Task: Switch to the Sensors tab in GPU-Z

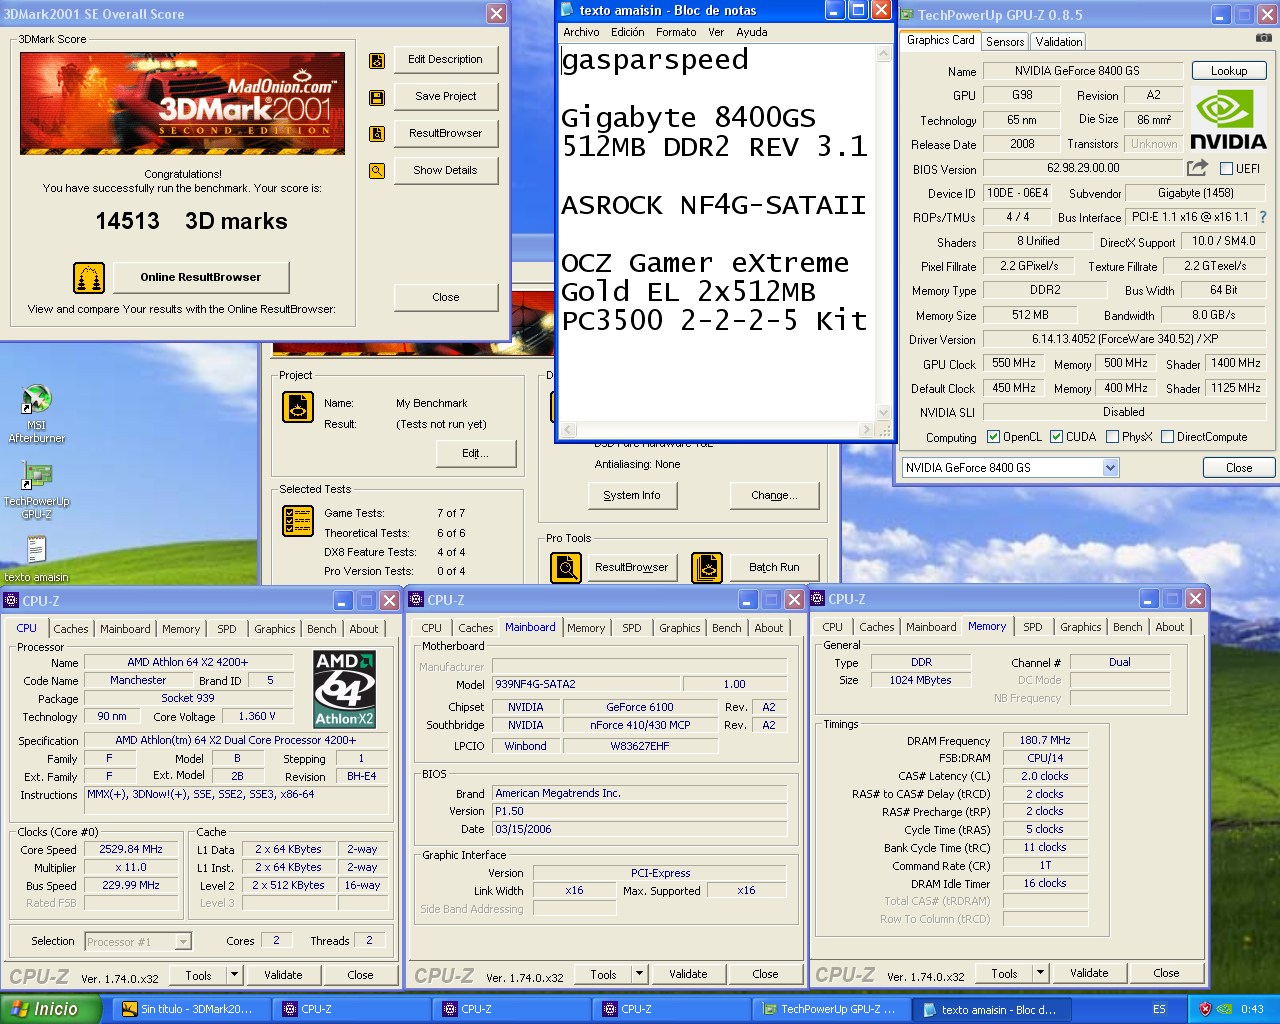Action: [x=1005, y=41]
